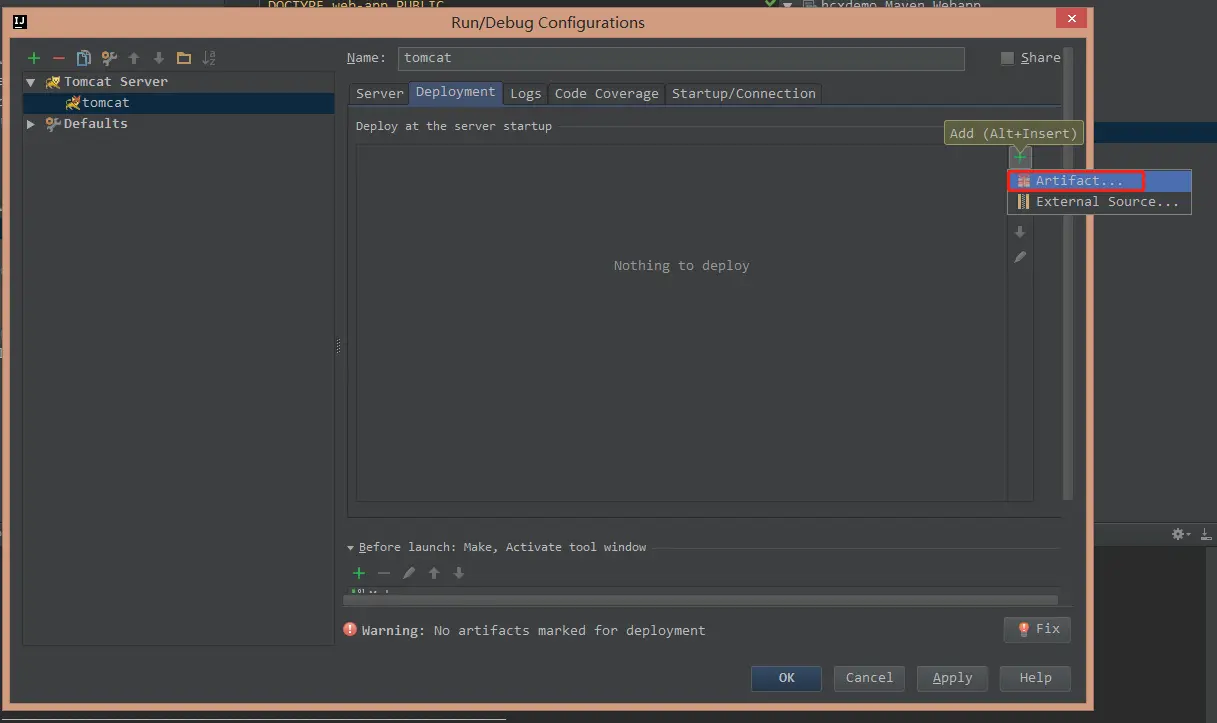Open the Deployment tab

[456, 92]
